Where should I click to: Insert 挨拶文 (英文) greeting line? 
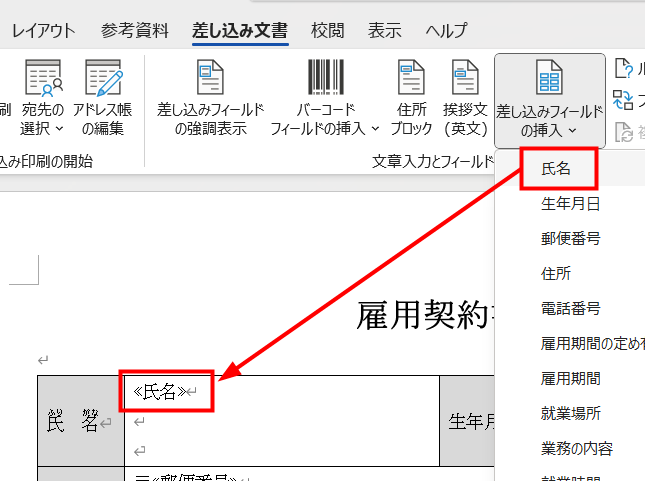click(x=465, y=98)
